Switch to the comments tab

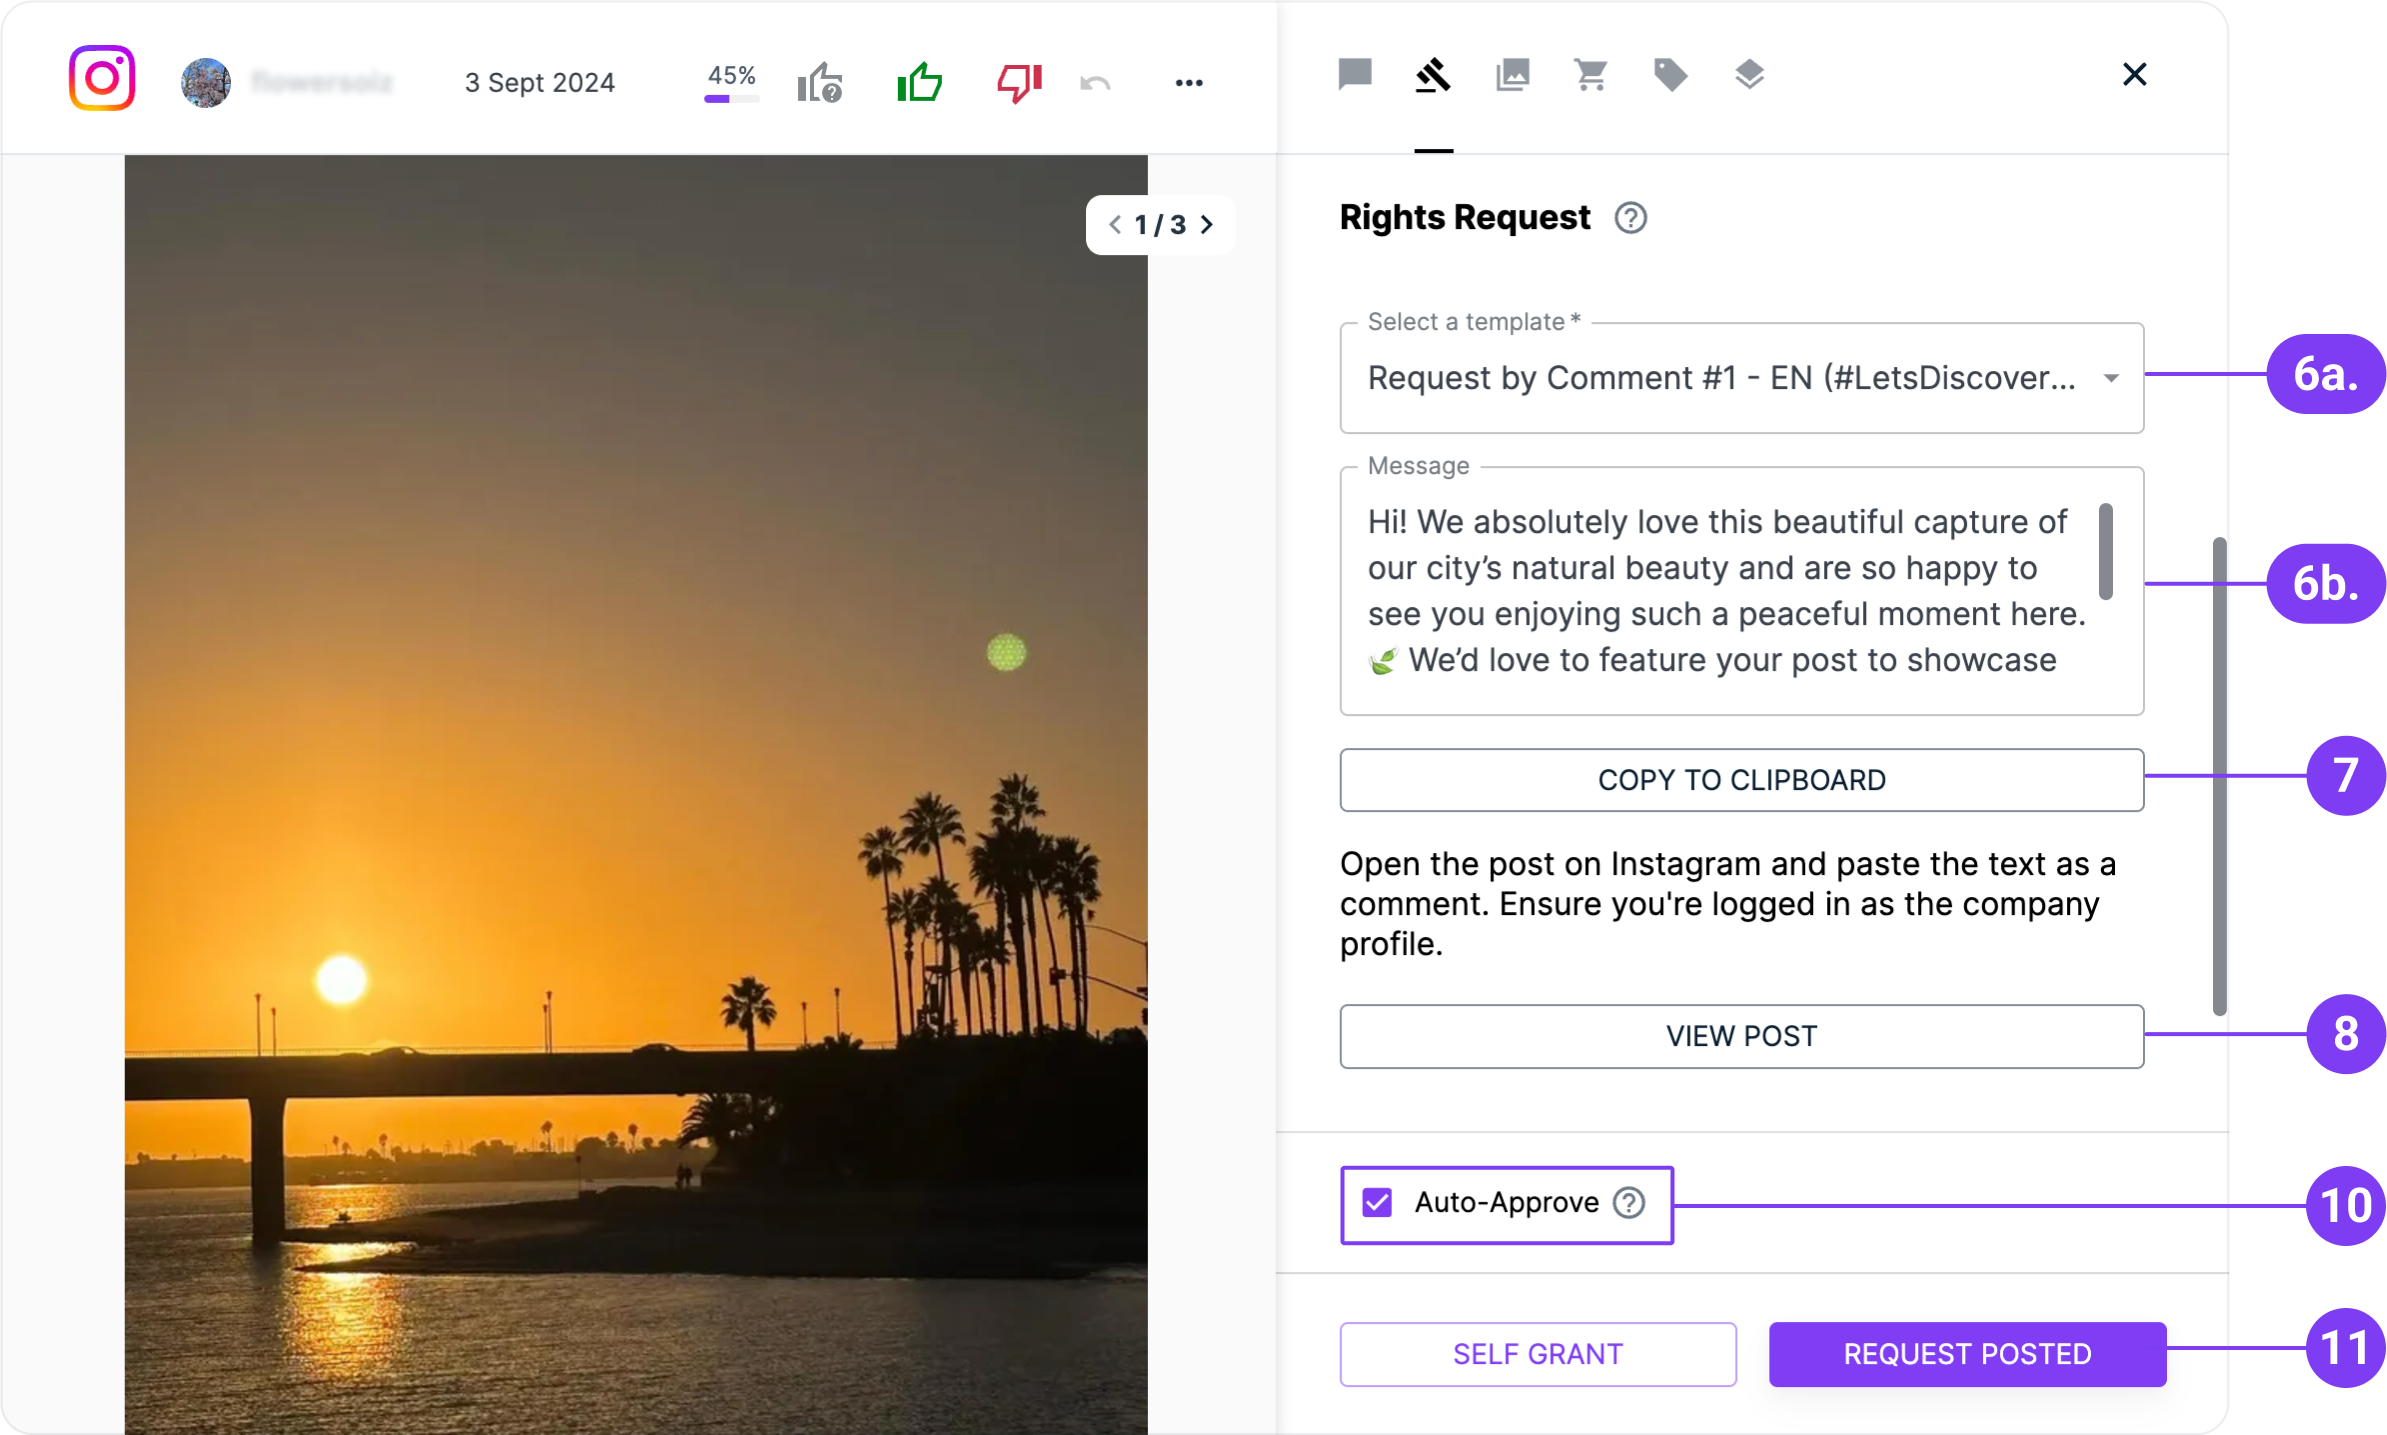point(1355,74)
